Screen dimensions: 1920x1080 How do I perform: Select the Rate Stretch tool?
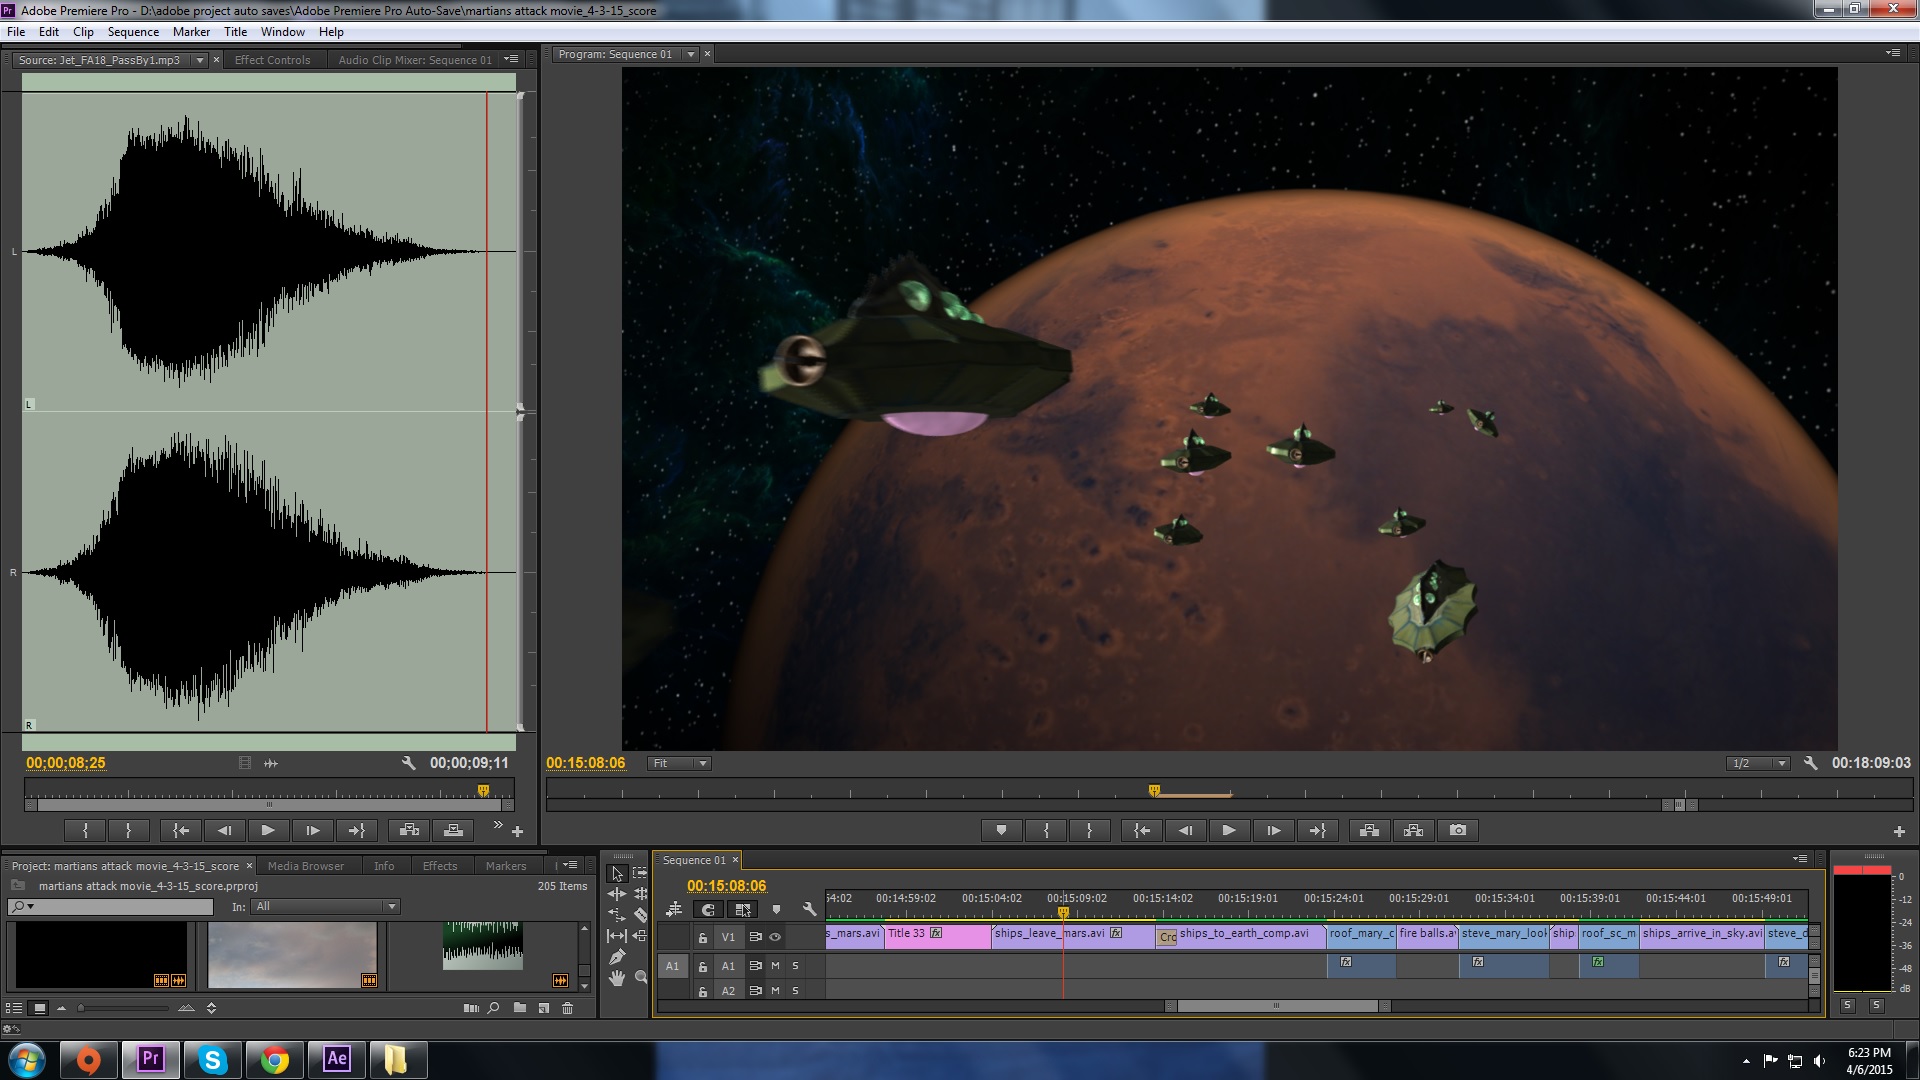617,915
